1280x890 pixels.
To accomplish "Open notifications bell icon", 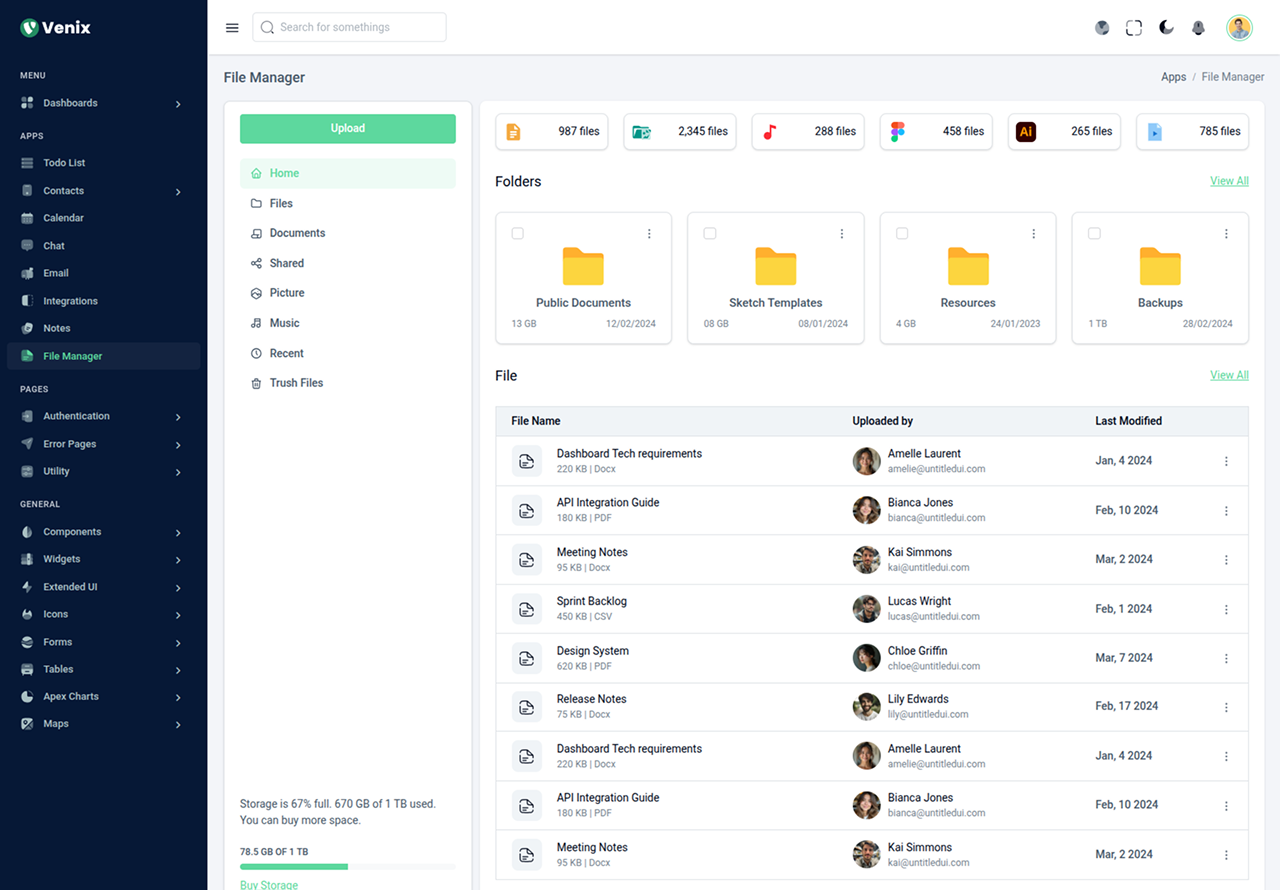I will (x=1198, y=28).
